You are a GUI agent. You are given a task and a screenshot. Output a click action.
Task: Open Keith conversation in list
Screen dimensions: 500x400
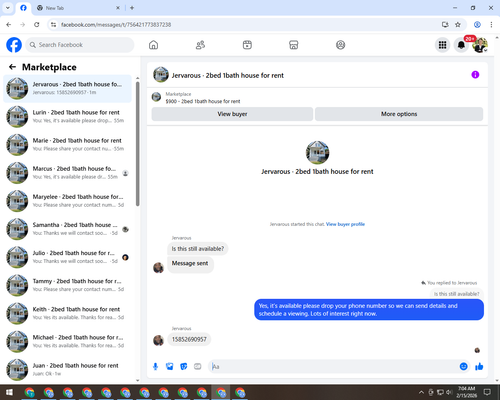click(x=67, y=313)
